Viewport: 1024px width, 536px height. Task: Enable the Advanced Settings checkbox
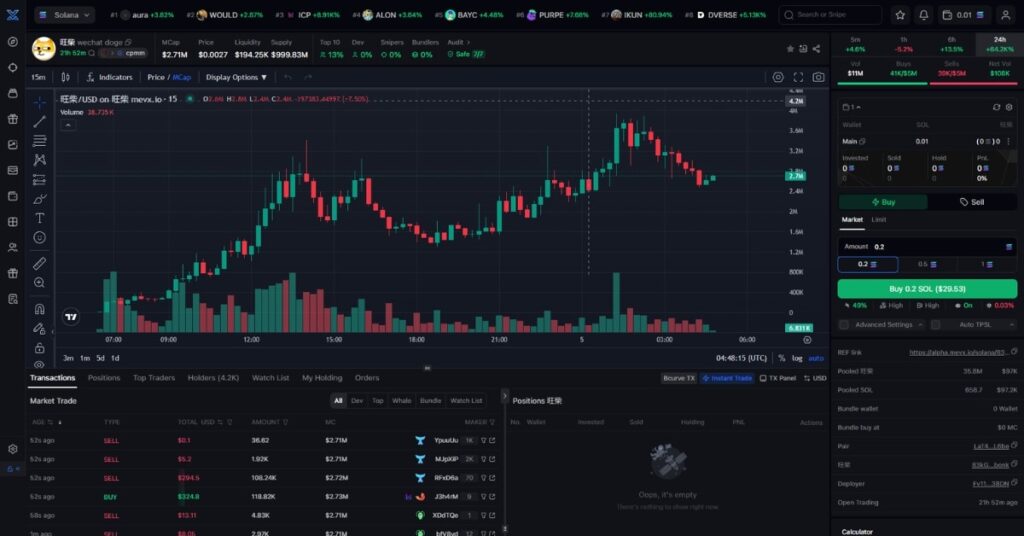[x=844, y=324]
